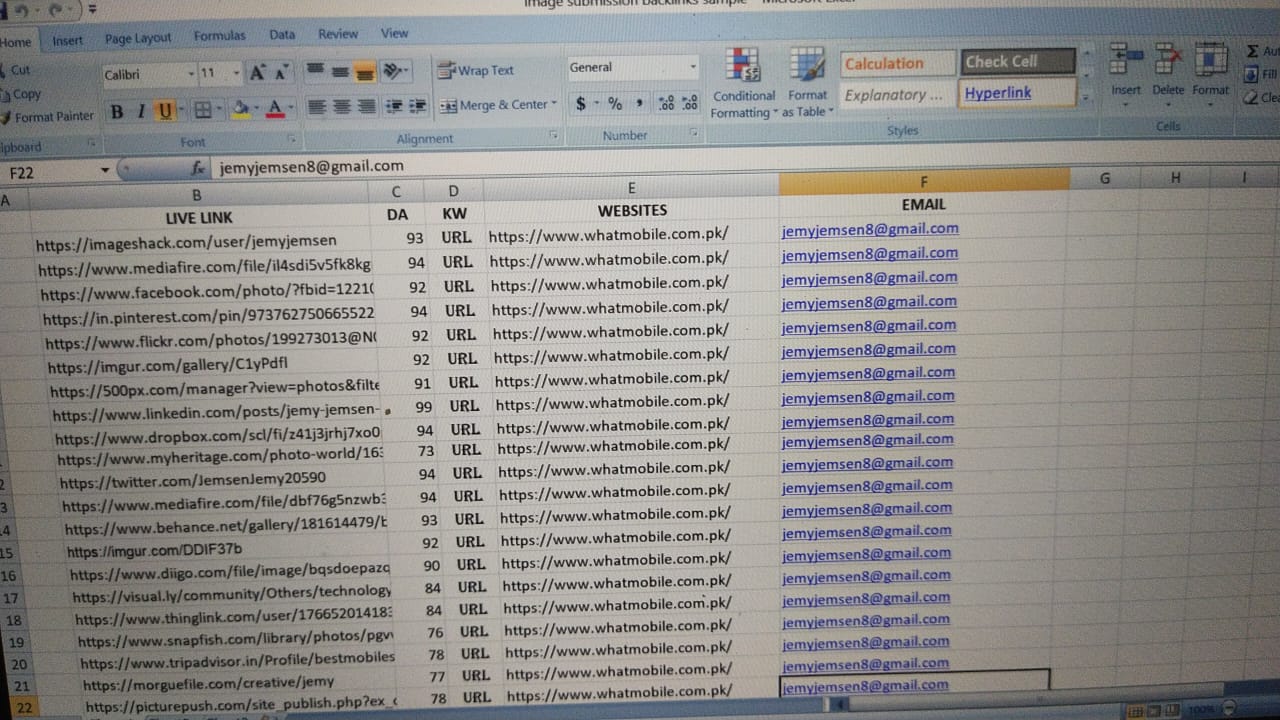
Task: Click Increase Decimal icon
Action: [x=667, y=103]
